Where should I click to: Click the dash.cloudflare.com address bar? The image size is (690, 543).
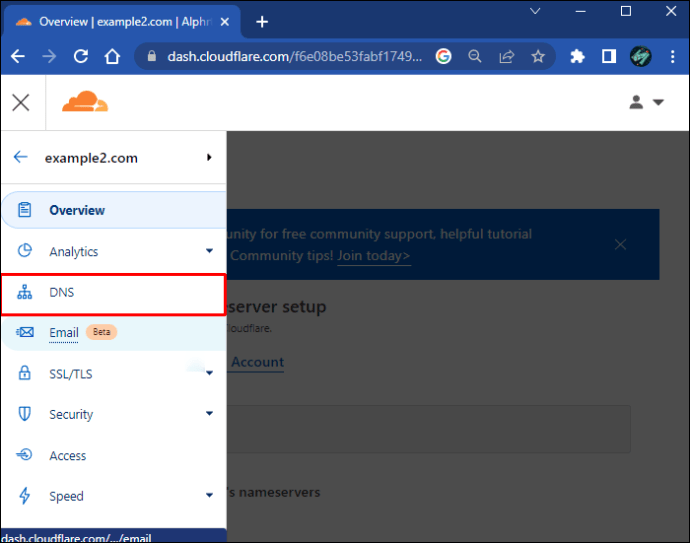point(294,56)
